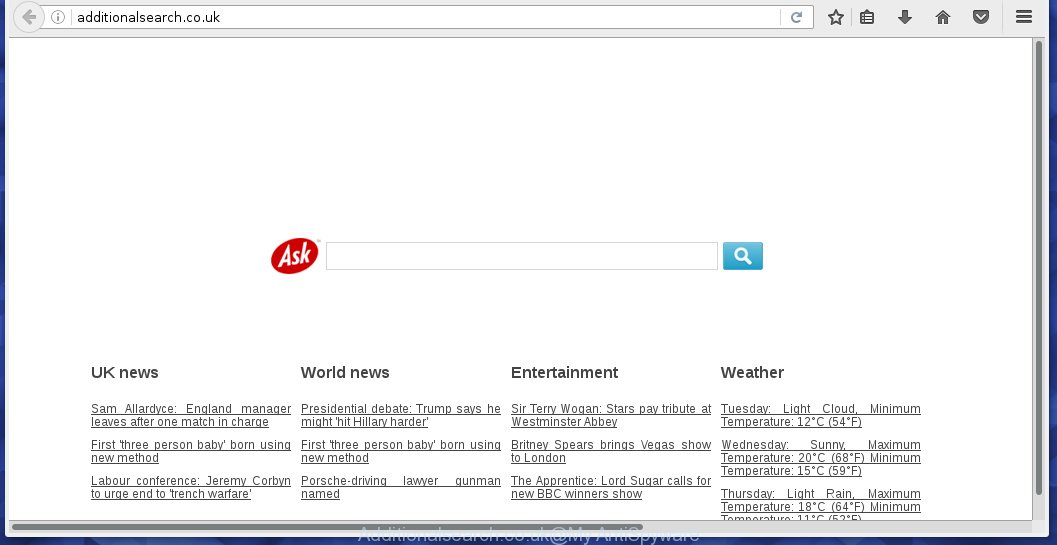Go to the Firefox home icon
This screenshot has width=1057, height=545.
tap(942, 18)
